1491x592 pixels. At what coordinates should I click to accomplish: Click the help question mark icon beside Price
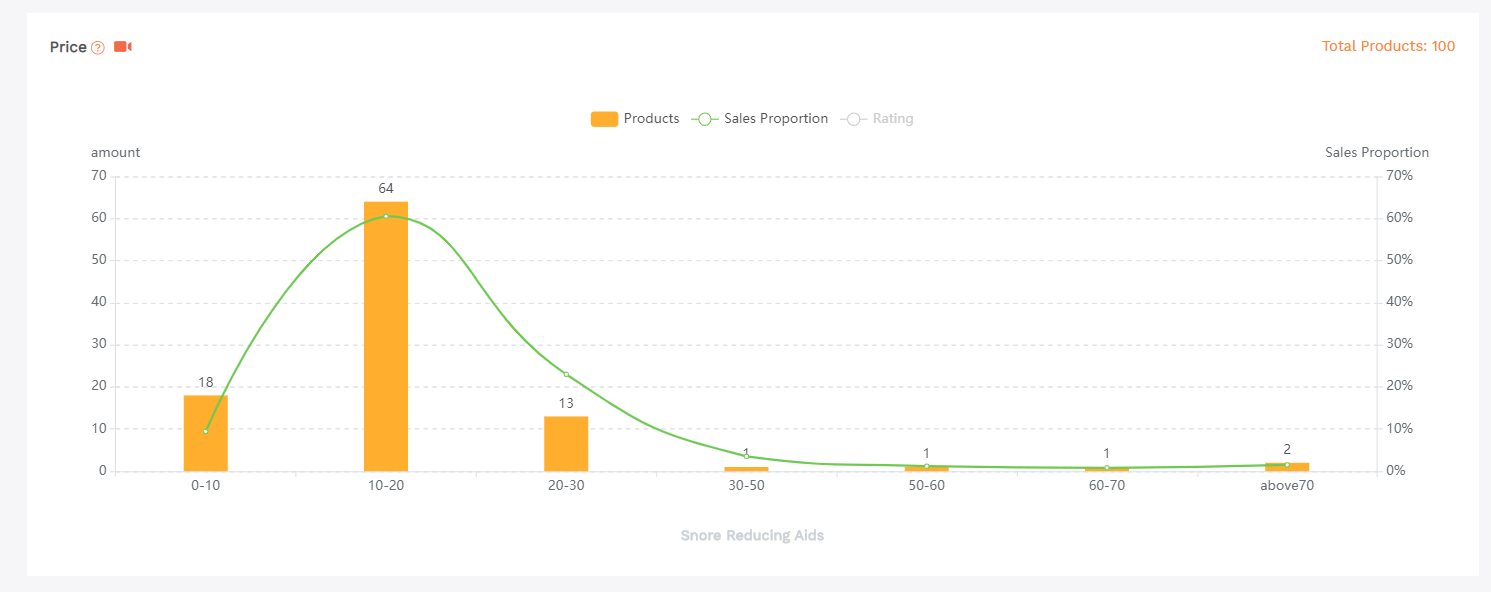98,48
